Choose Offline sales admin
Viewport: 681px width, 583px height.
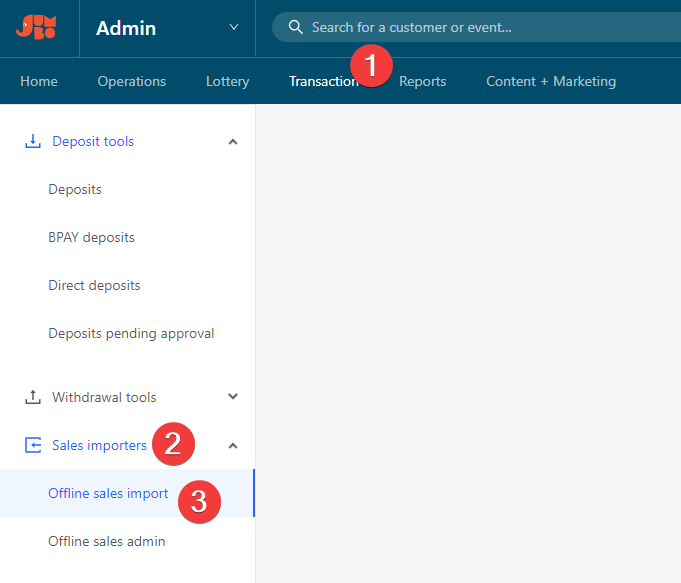[106, 541]
